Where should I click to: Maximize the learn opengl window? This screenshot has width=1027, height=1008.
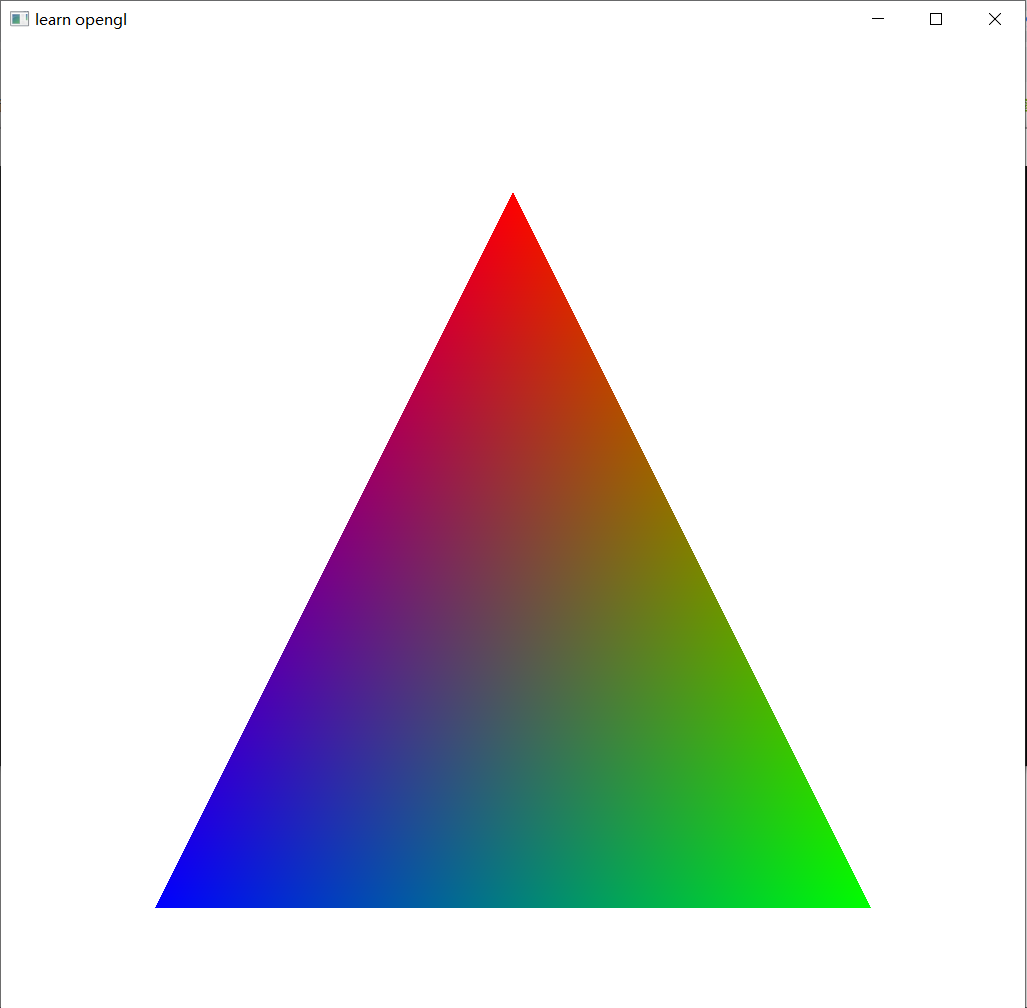pos(936,19)
